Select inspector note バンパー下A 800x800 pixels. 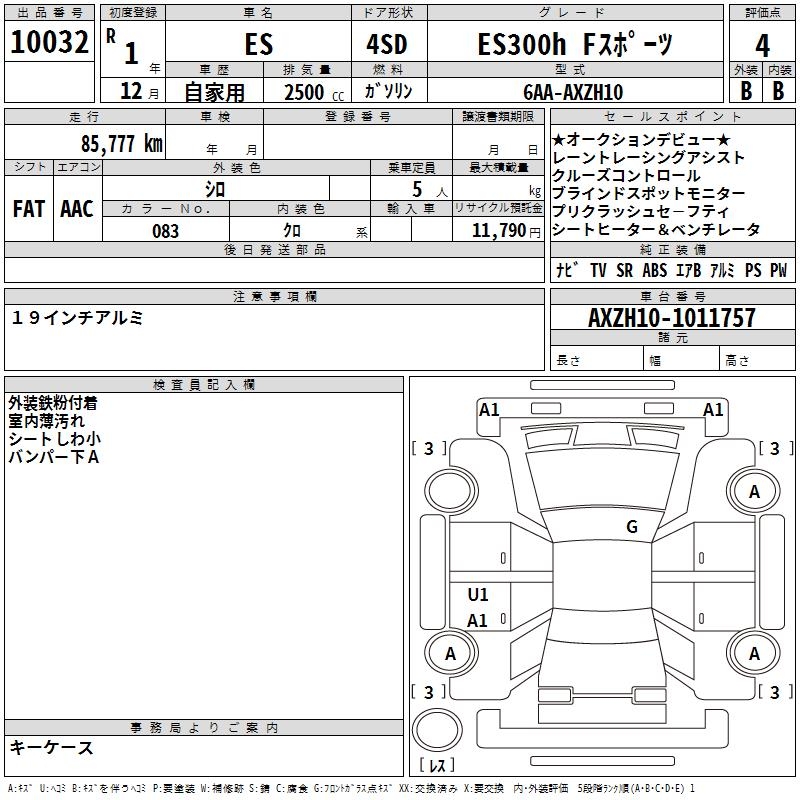[x=54, y=457]
